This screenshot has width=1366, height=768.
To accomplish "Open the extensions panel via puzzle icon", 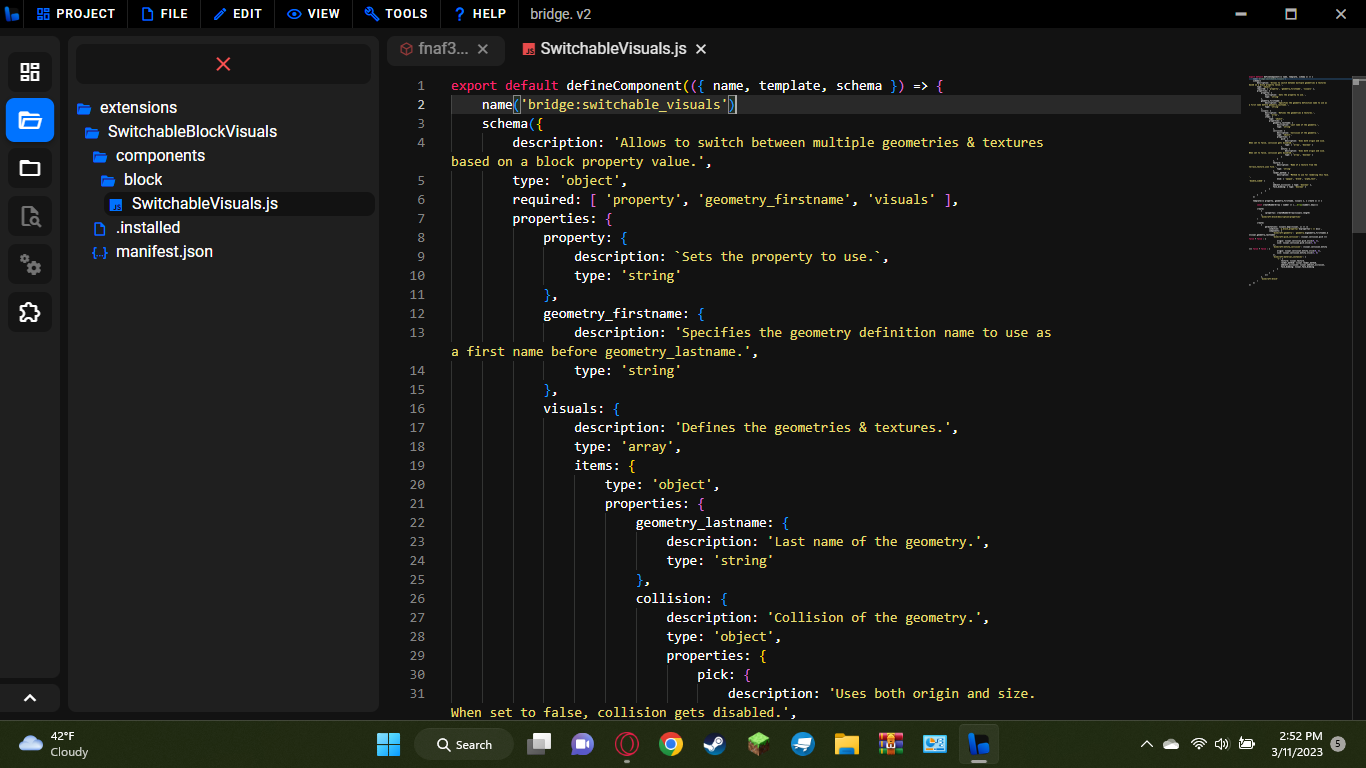I will [x=30, y=312].
